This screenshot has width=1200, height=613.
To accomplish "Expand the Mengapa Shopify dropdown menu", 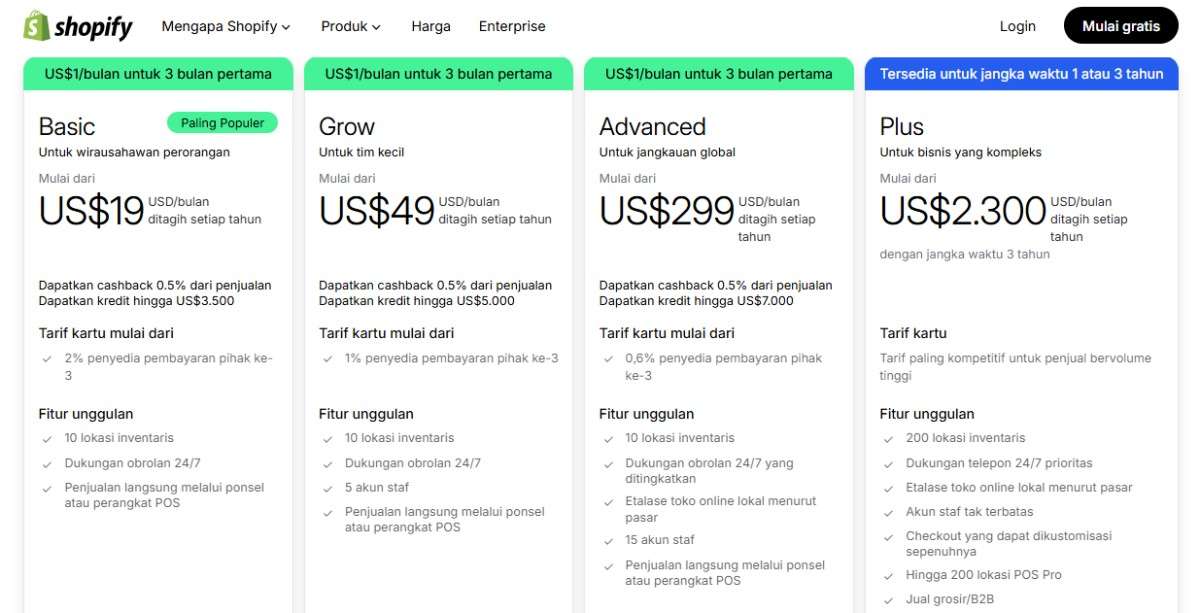I will (226, 26).
